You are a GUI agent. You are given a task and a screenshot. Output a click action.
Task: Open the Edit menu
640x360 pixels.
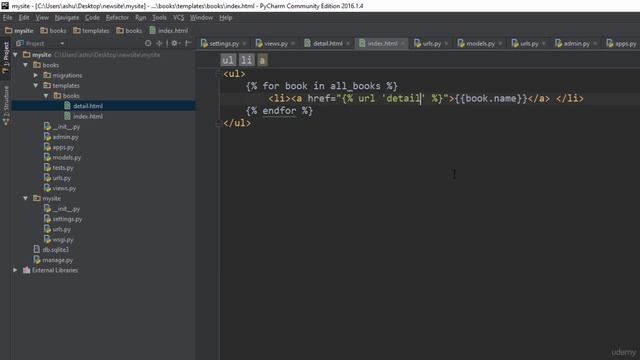(x=24, y=18)
